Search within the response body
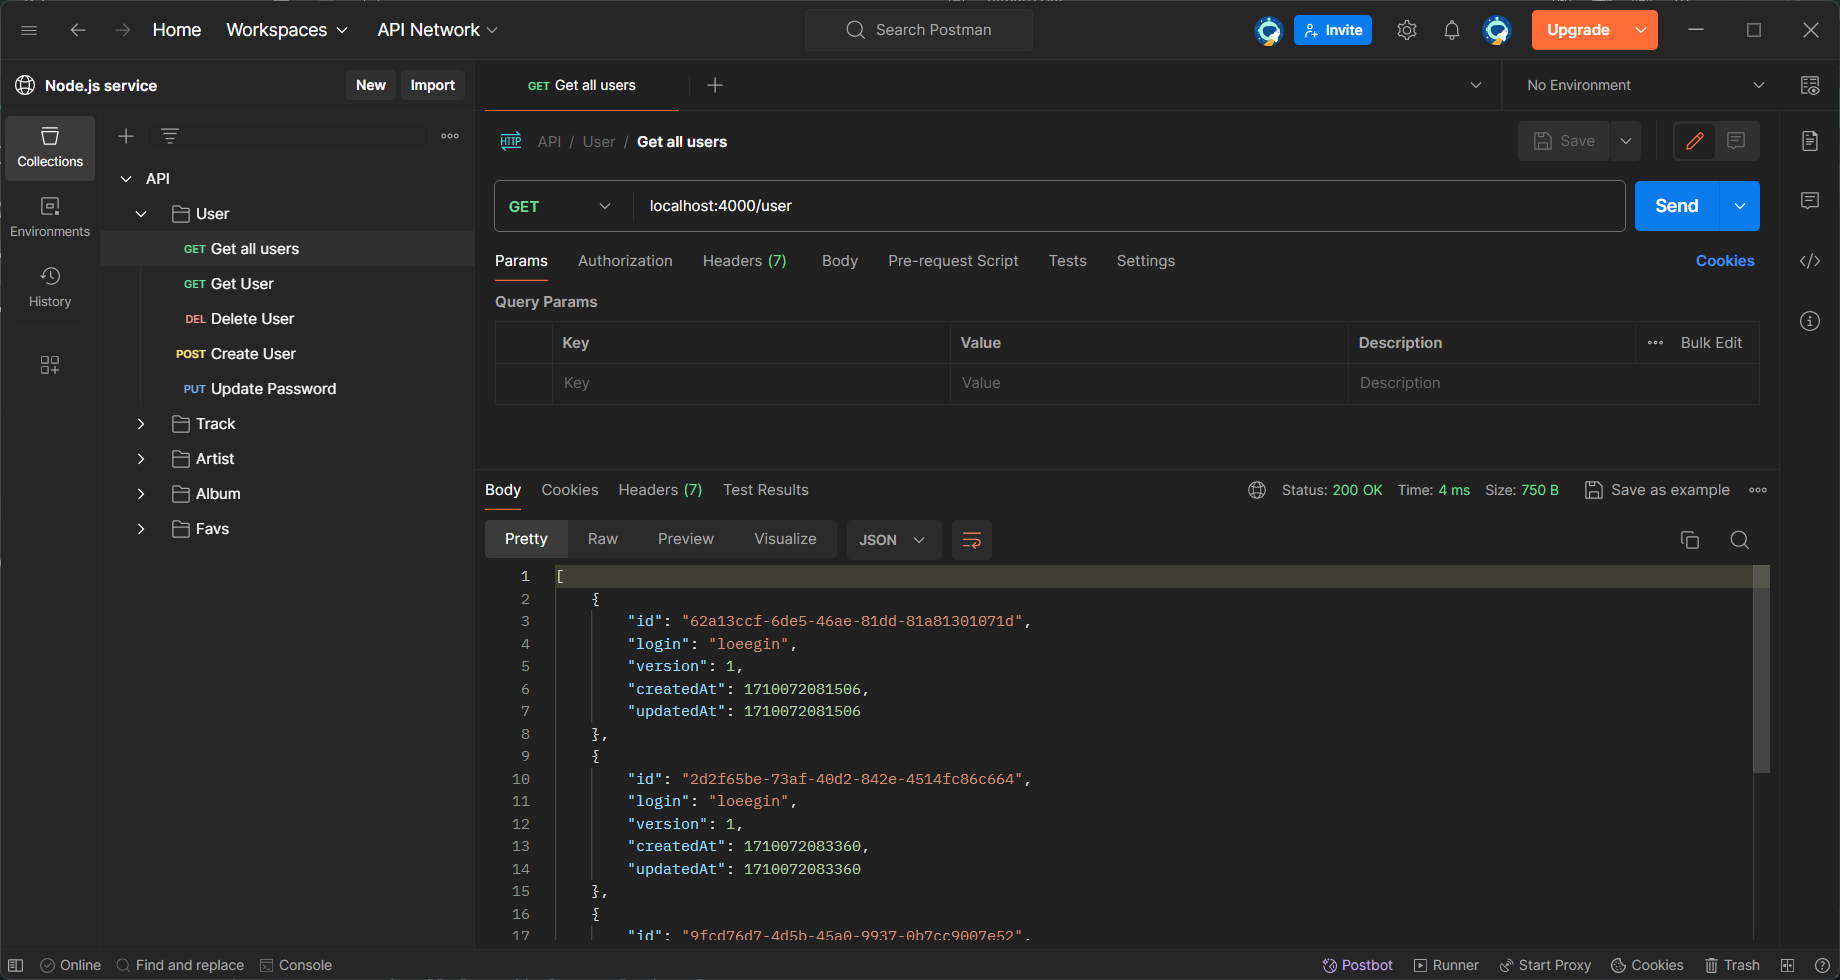 point(1740,540)
